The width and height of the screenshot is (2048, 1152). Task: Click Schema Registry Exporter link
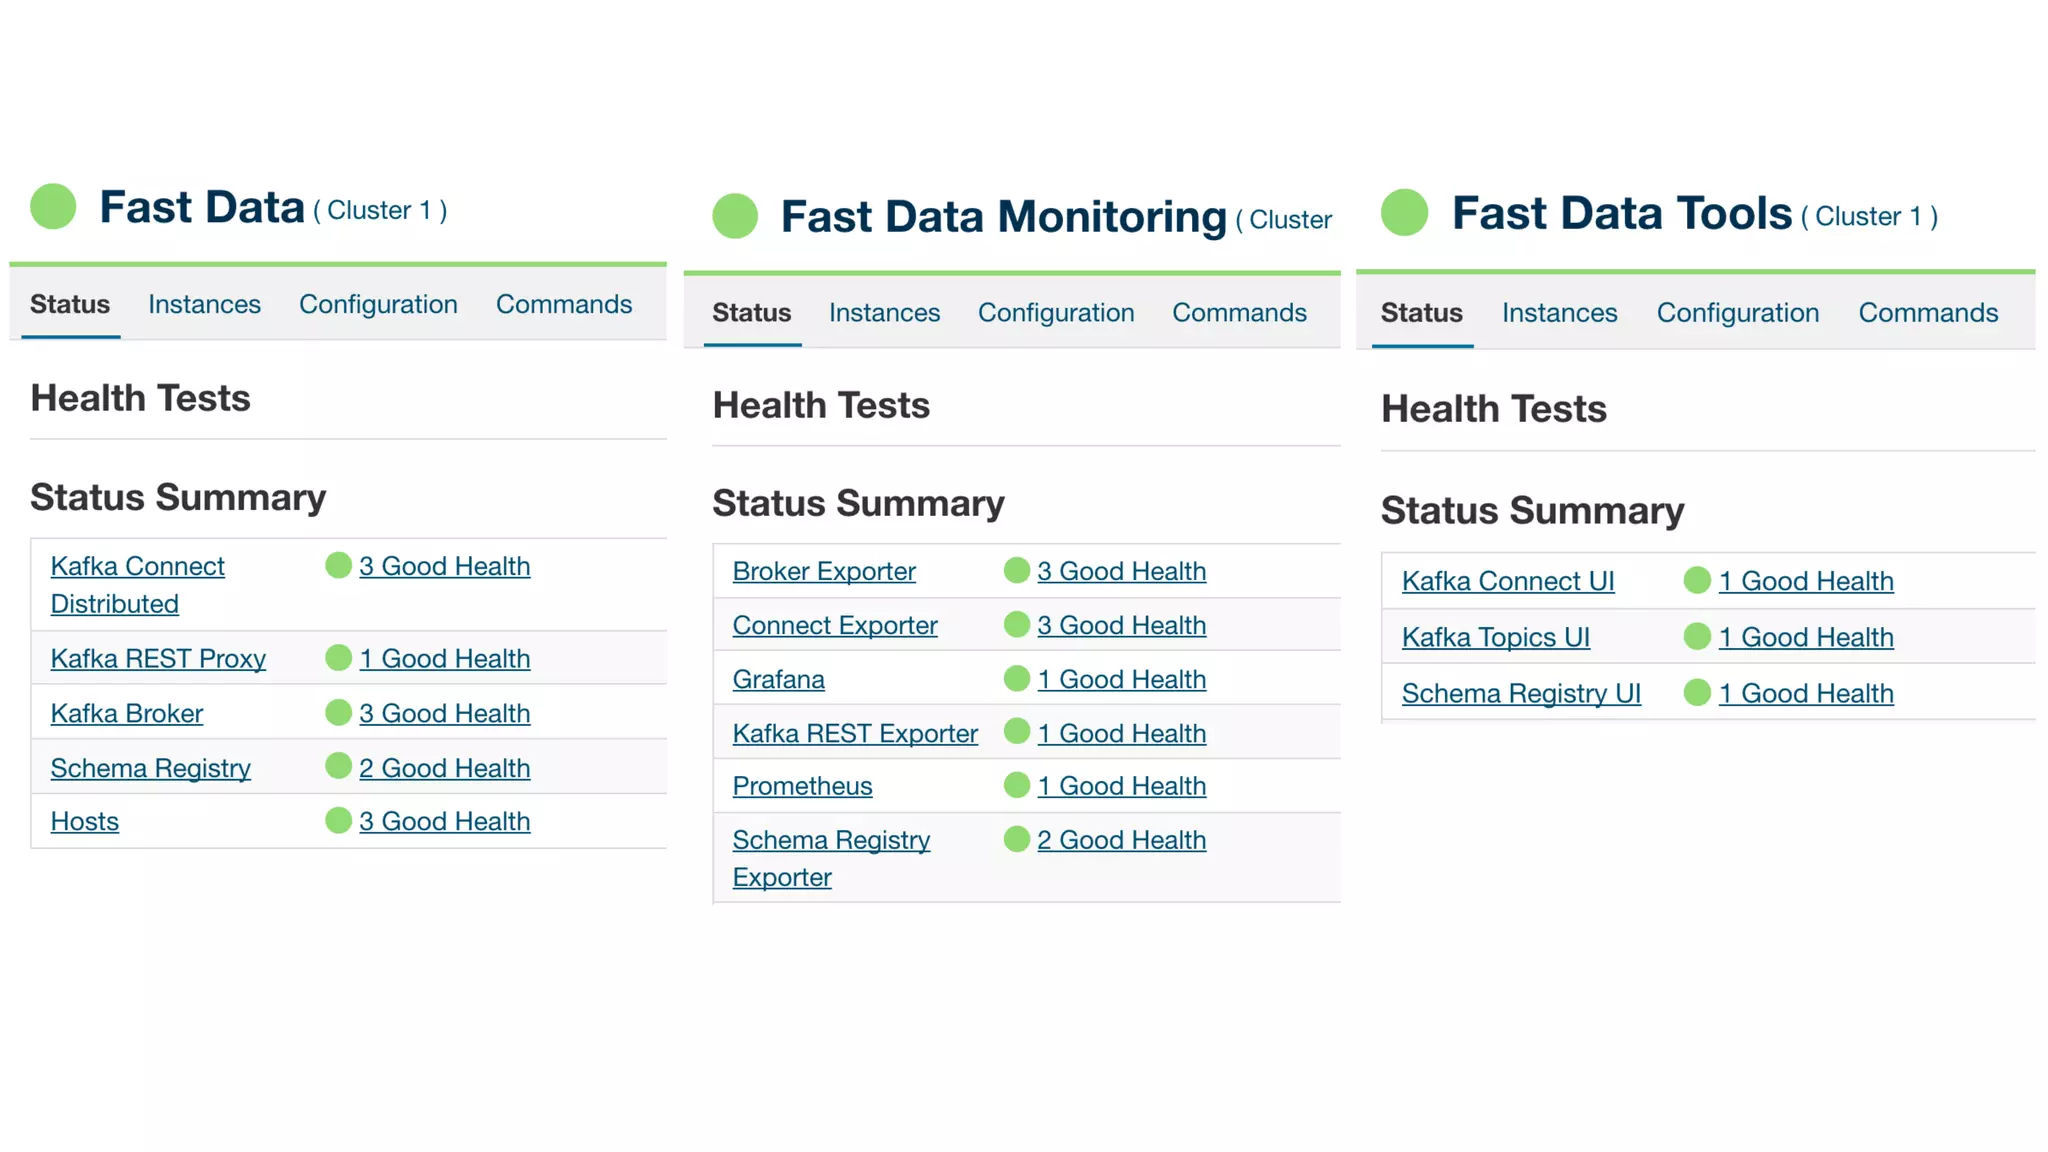(830, 841)
